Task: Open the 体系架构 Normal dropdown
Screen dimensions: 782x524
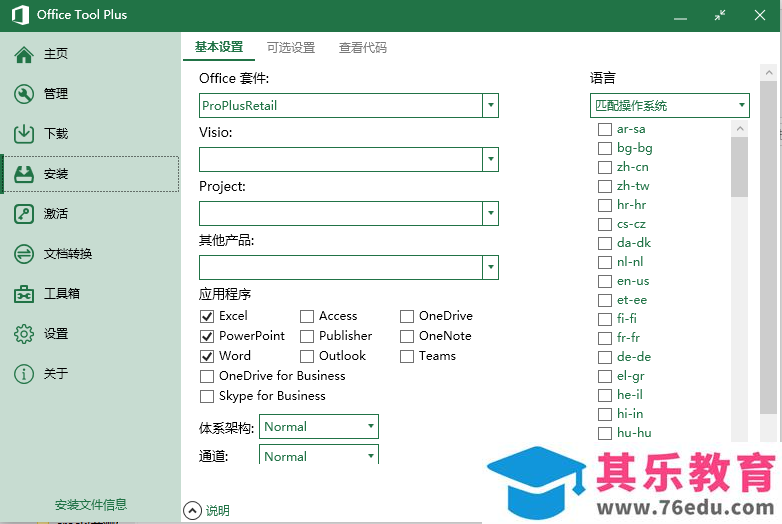Action: click(319, 427)
